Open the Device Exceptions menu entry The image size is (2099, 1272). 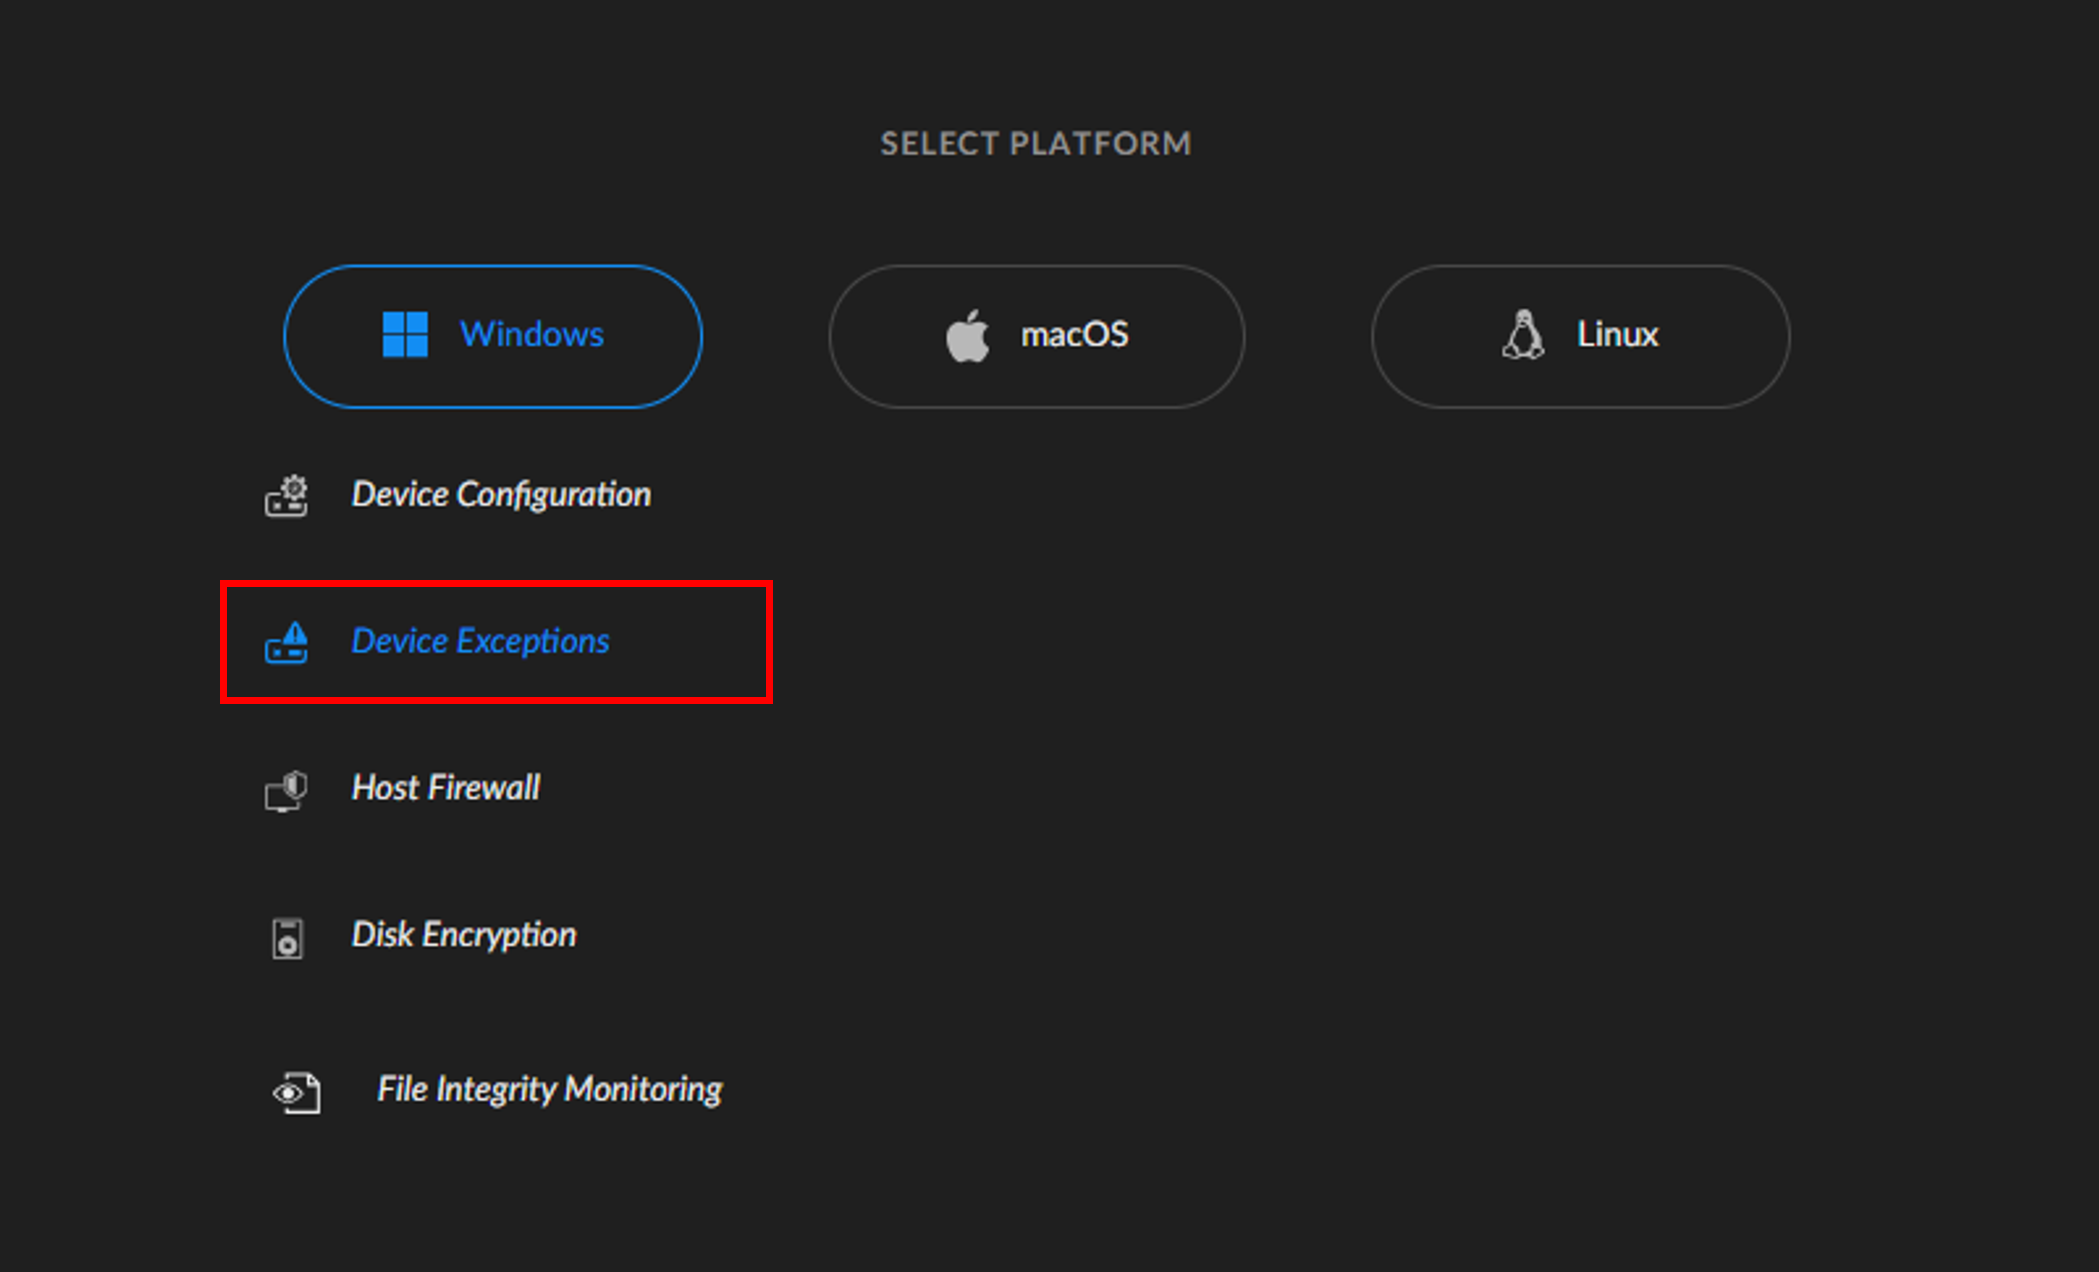pyautogui.click(x=480, y=641)
